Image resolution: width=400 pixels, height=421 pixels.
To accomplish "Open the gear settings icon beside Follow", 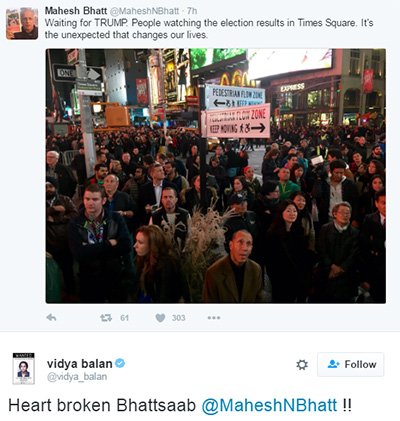I will click(x=302, y=365).
